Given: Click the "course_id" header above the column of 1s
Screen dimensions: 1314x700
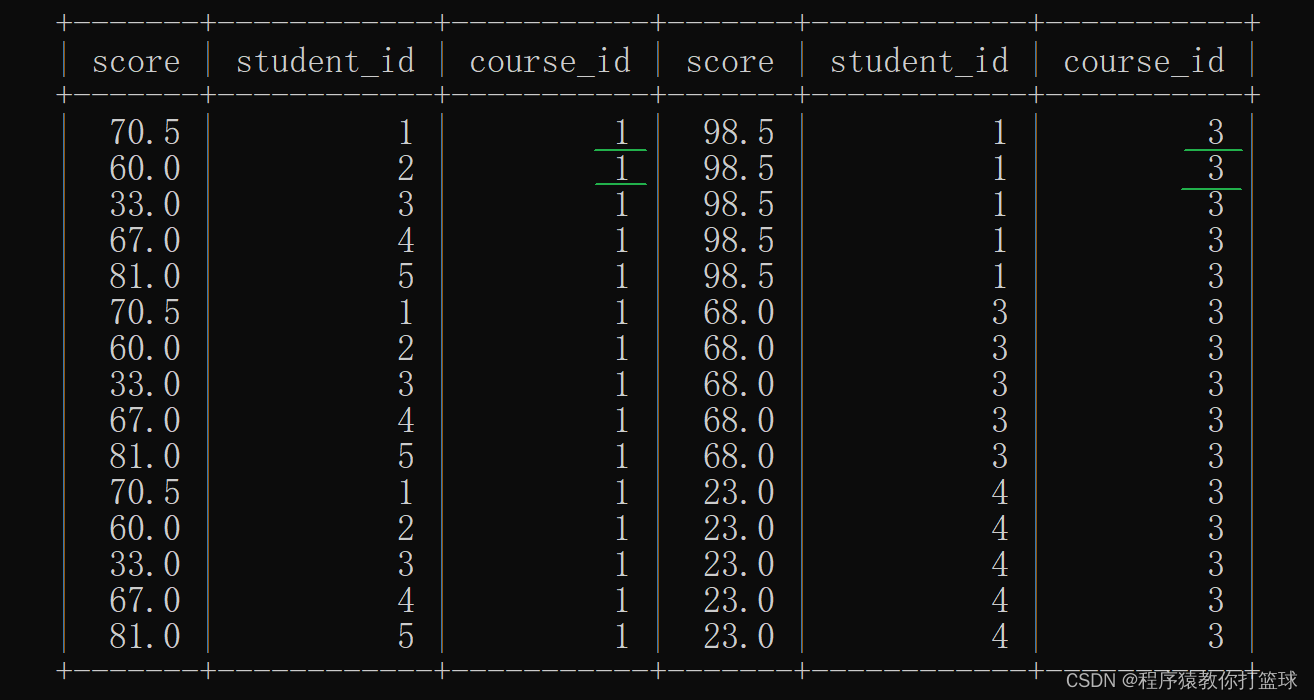Looking at the screenshot, I should tap(550, 62).
